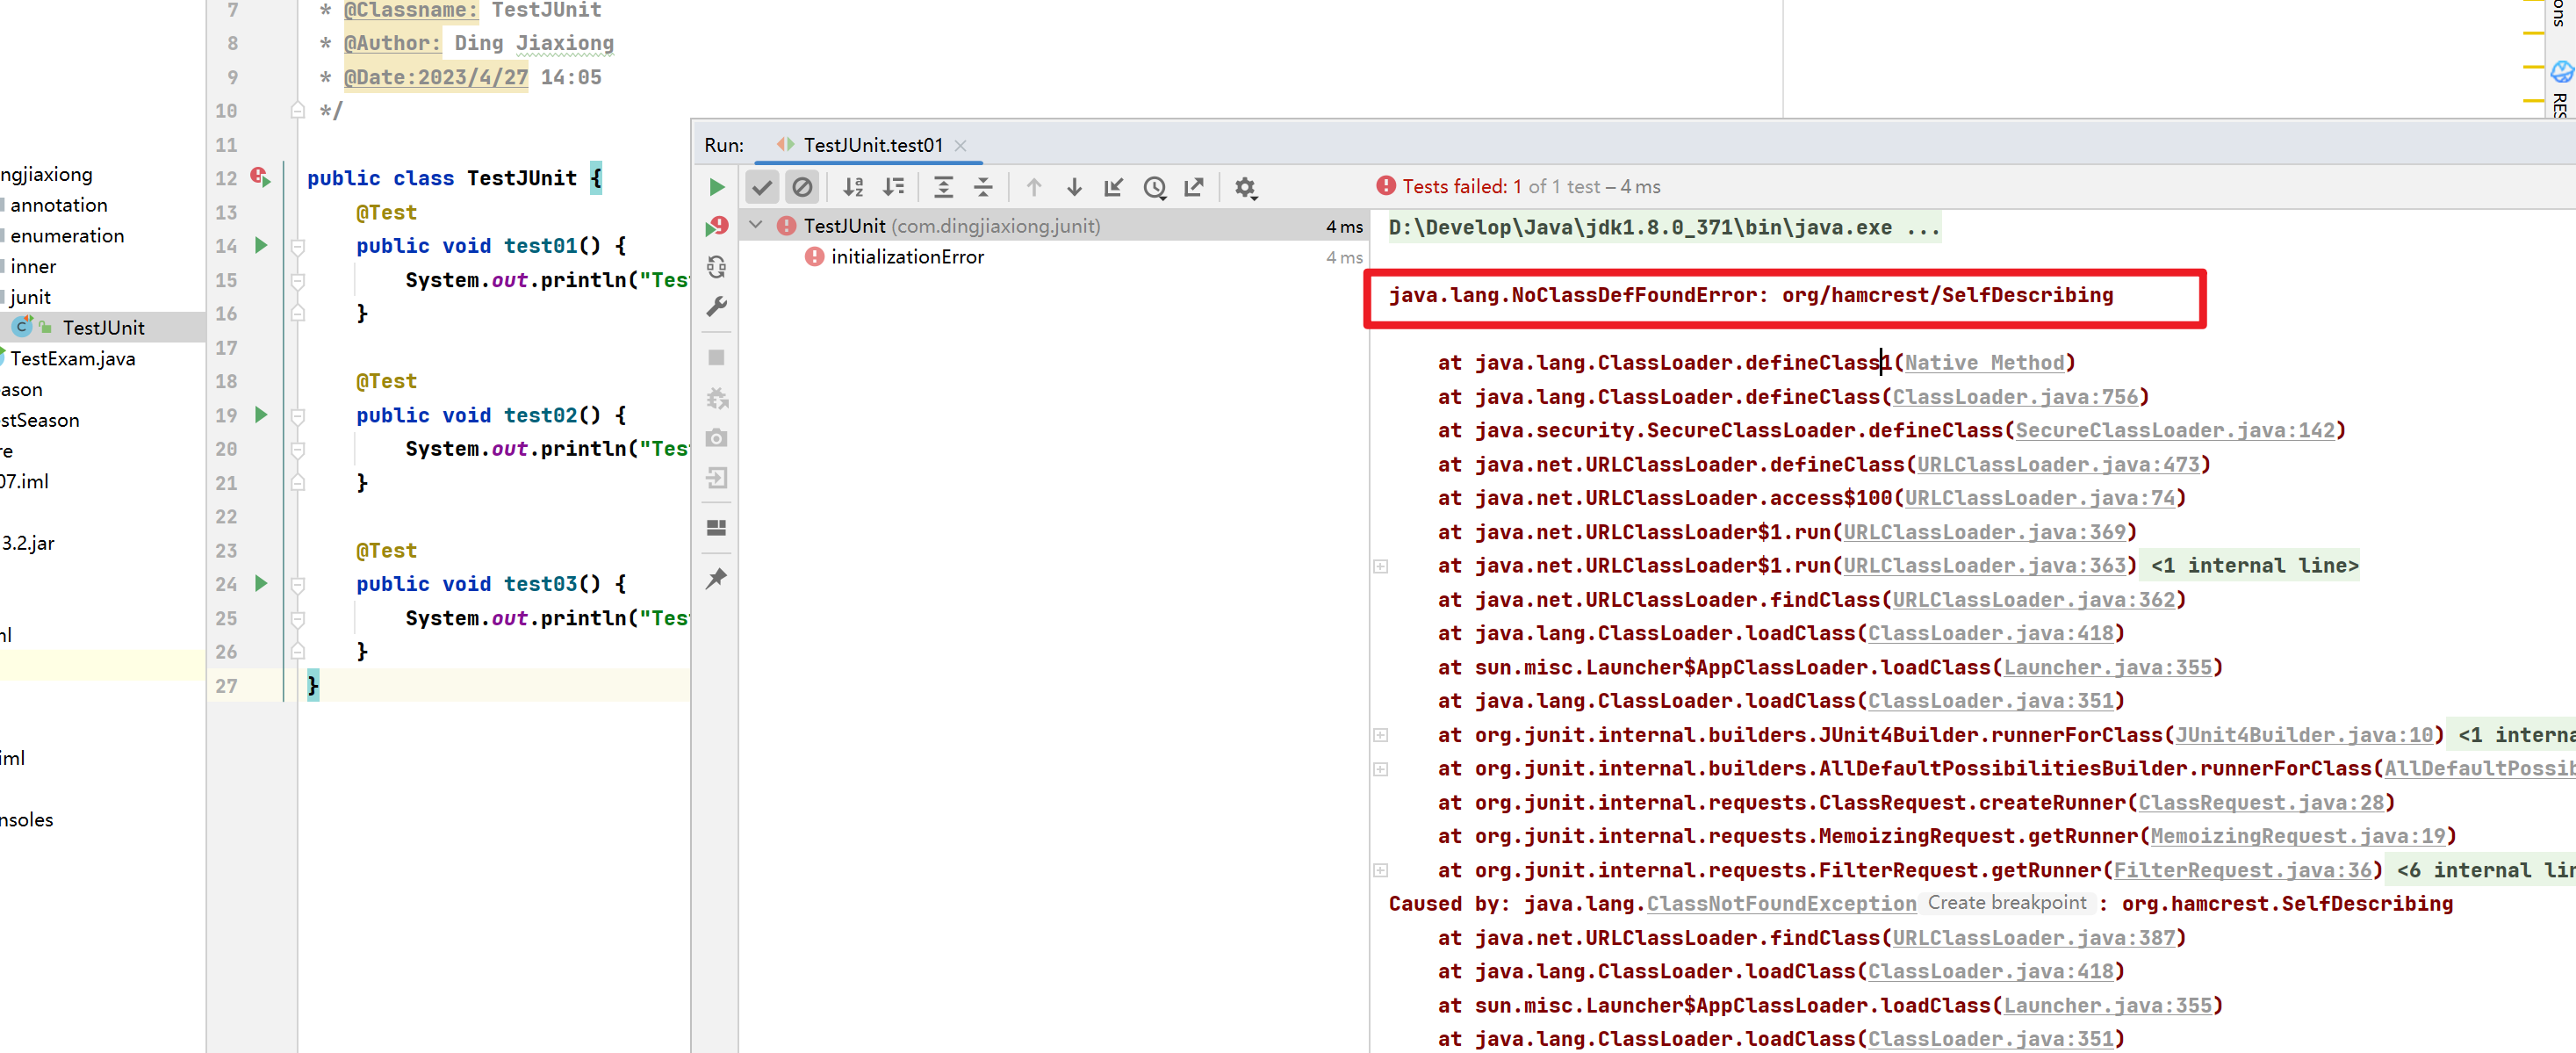Screen dimensions: 2576x1053
Task: Open JUnit4Builder.java:10 link
Action: (2303, 735)
